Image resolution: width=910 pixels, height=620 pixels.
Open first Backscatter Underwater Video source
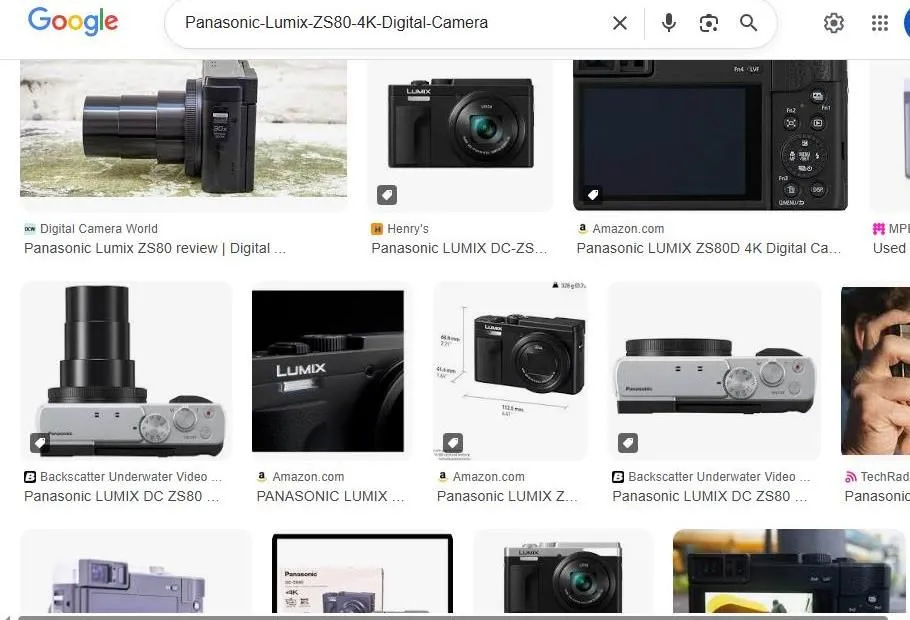[x=123, y=477]
